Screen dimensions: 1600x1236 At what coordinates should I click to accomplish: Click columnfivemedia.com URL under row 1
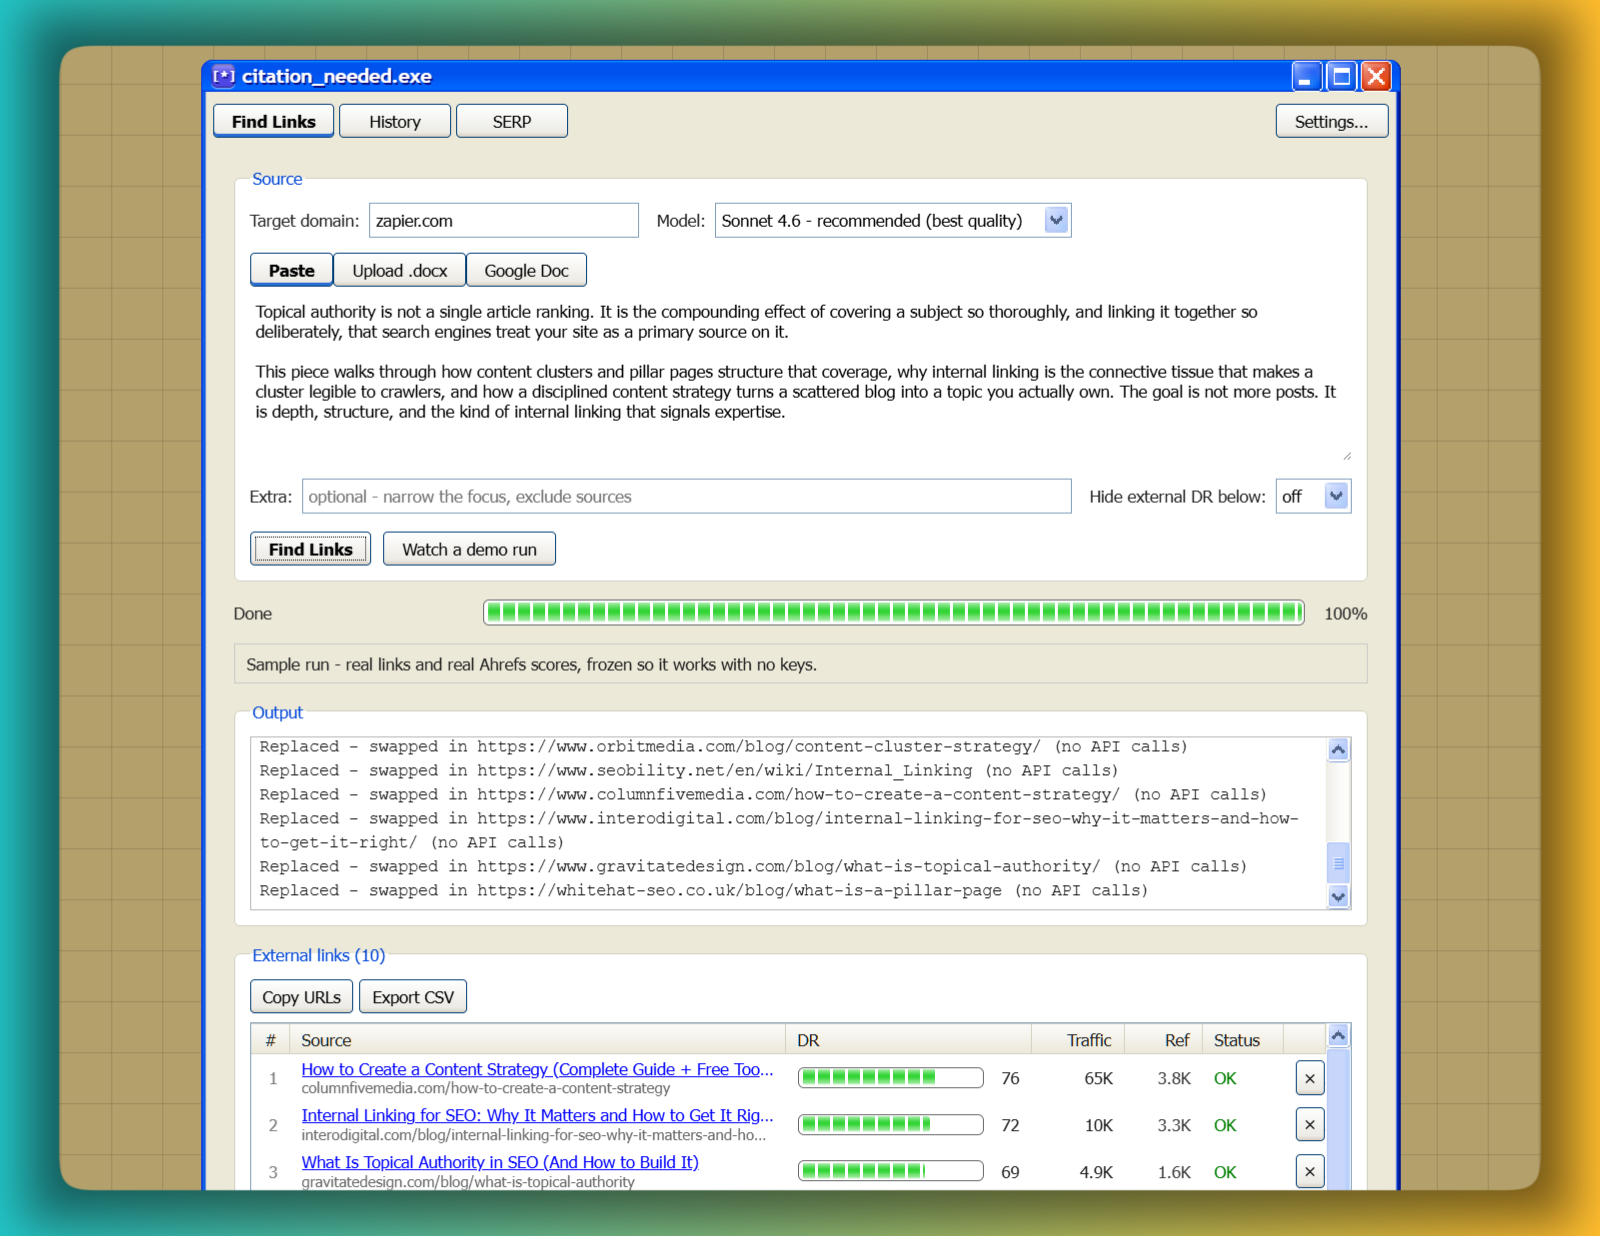[x=486, y=1088]
